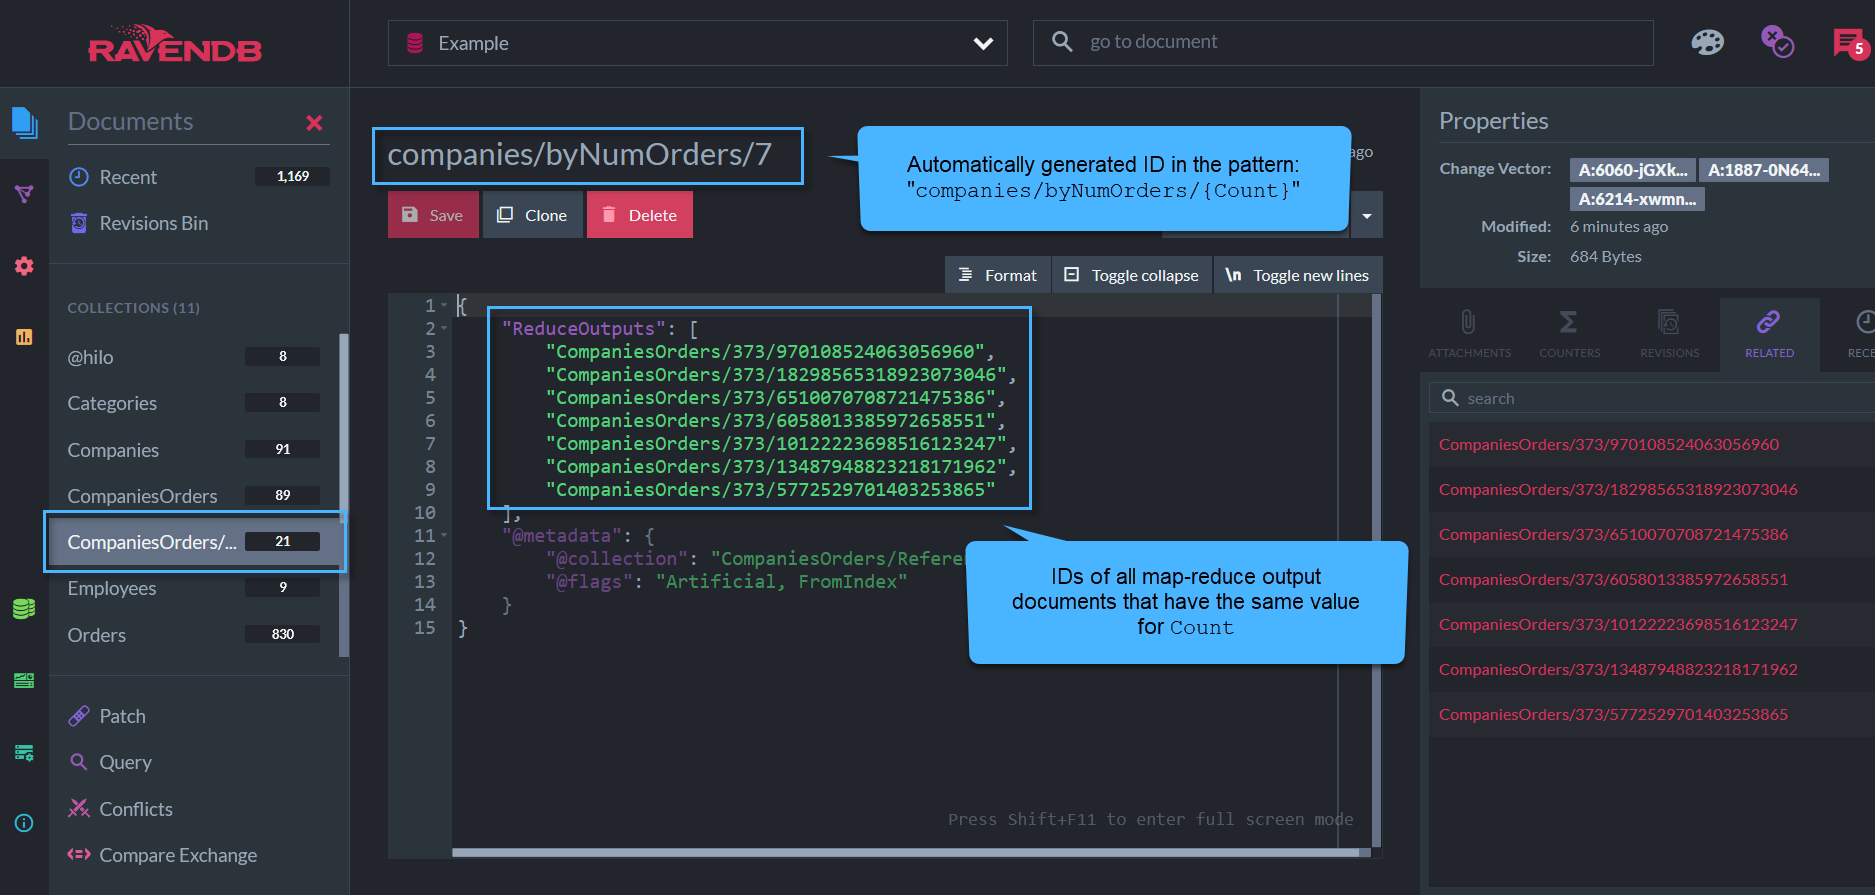Format the JSON document
1875x895 pixels.
[x=998, y=275]
